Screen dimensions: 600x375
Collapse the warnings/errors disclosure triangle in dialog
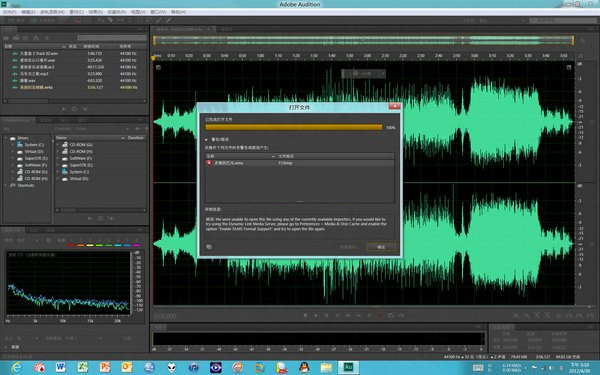(x=207, y=140)
